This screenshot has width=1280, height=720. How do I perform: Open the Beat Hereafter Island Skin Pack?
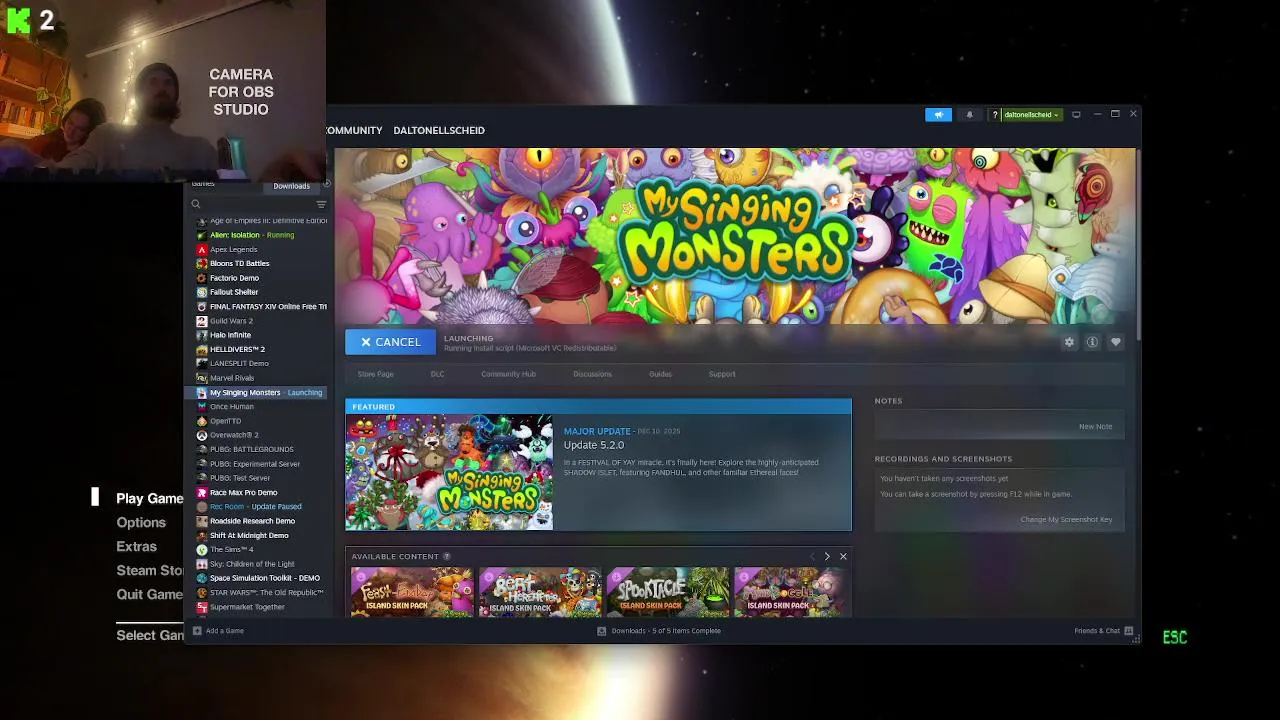[540, 592]
